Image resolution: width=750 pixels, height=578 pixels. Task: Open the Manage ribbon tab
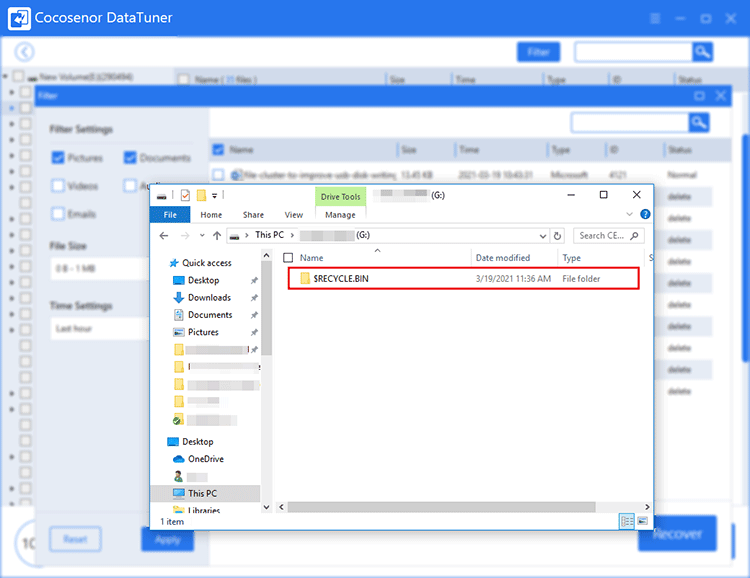point(341,215)
